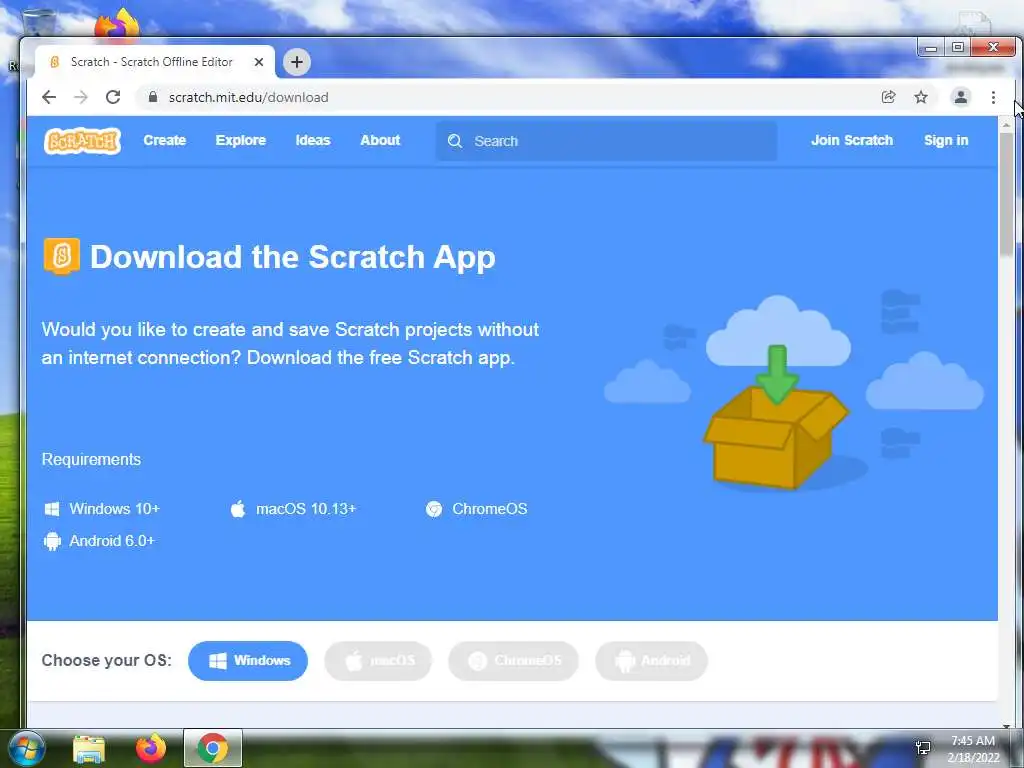Reload the page with refresh icon
Image resolution: width=1024 pixels, height=768 pixels.
click(113, 97)
